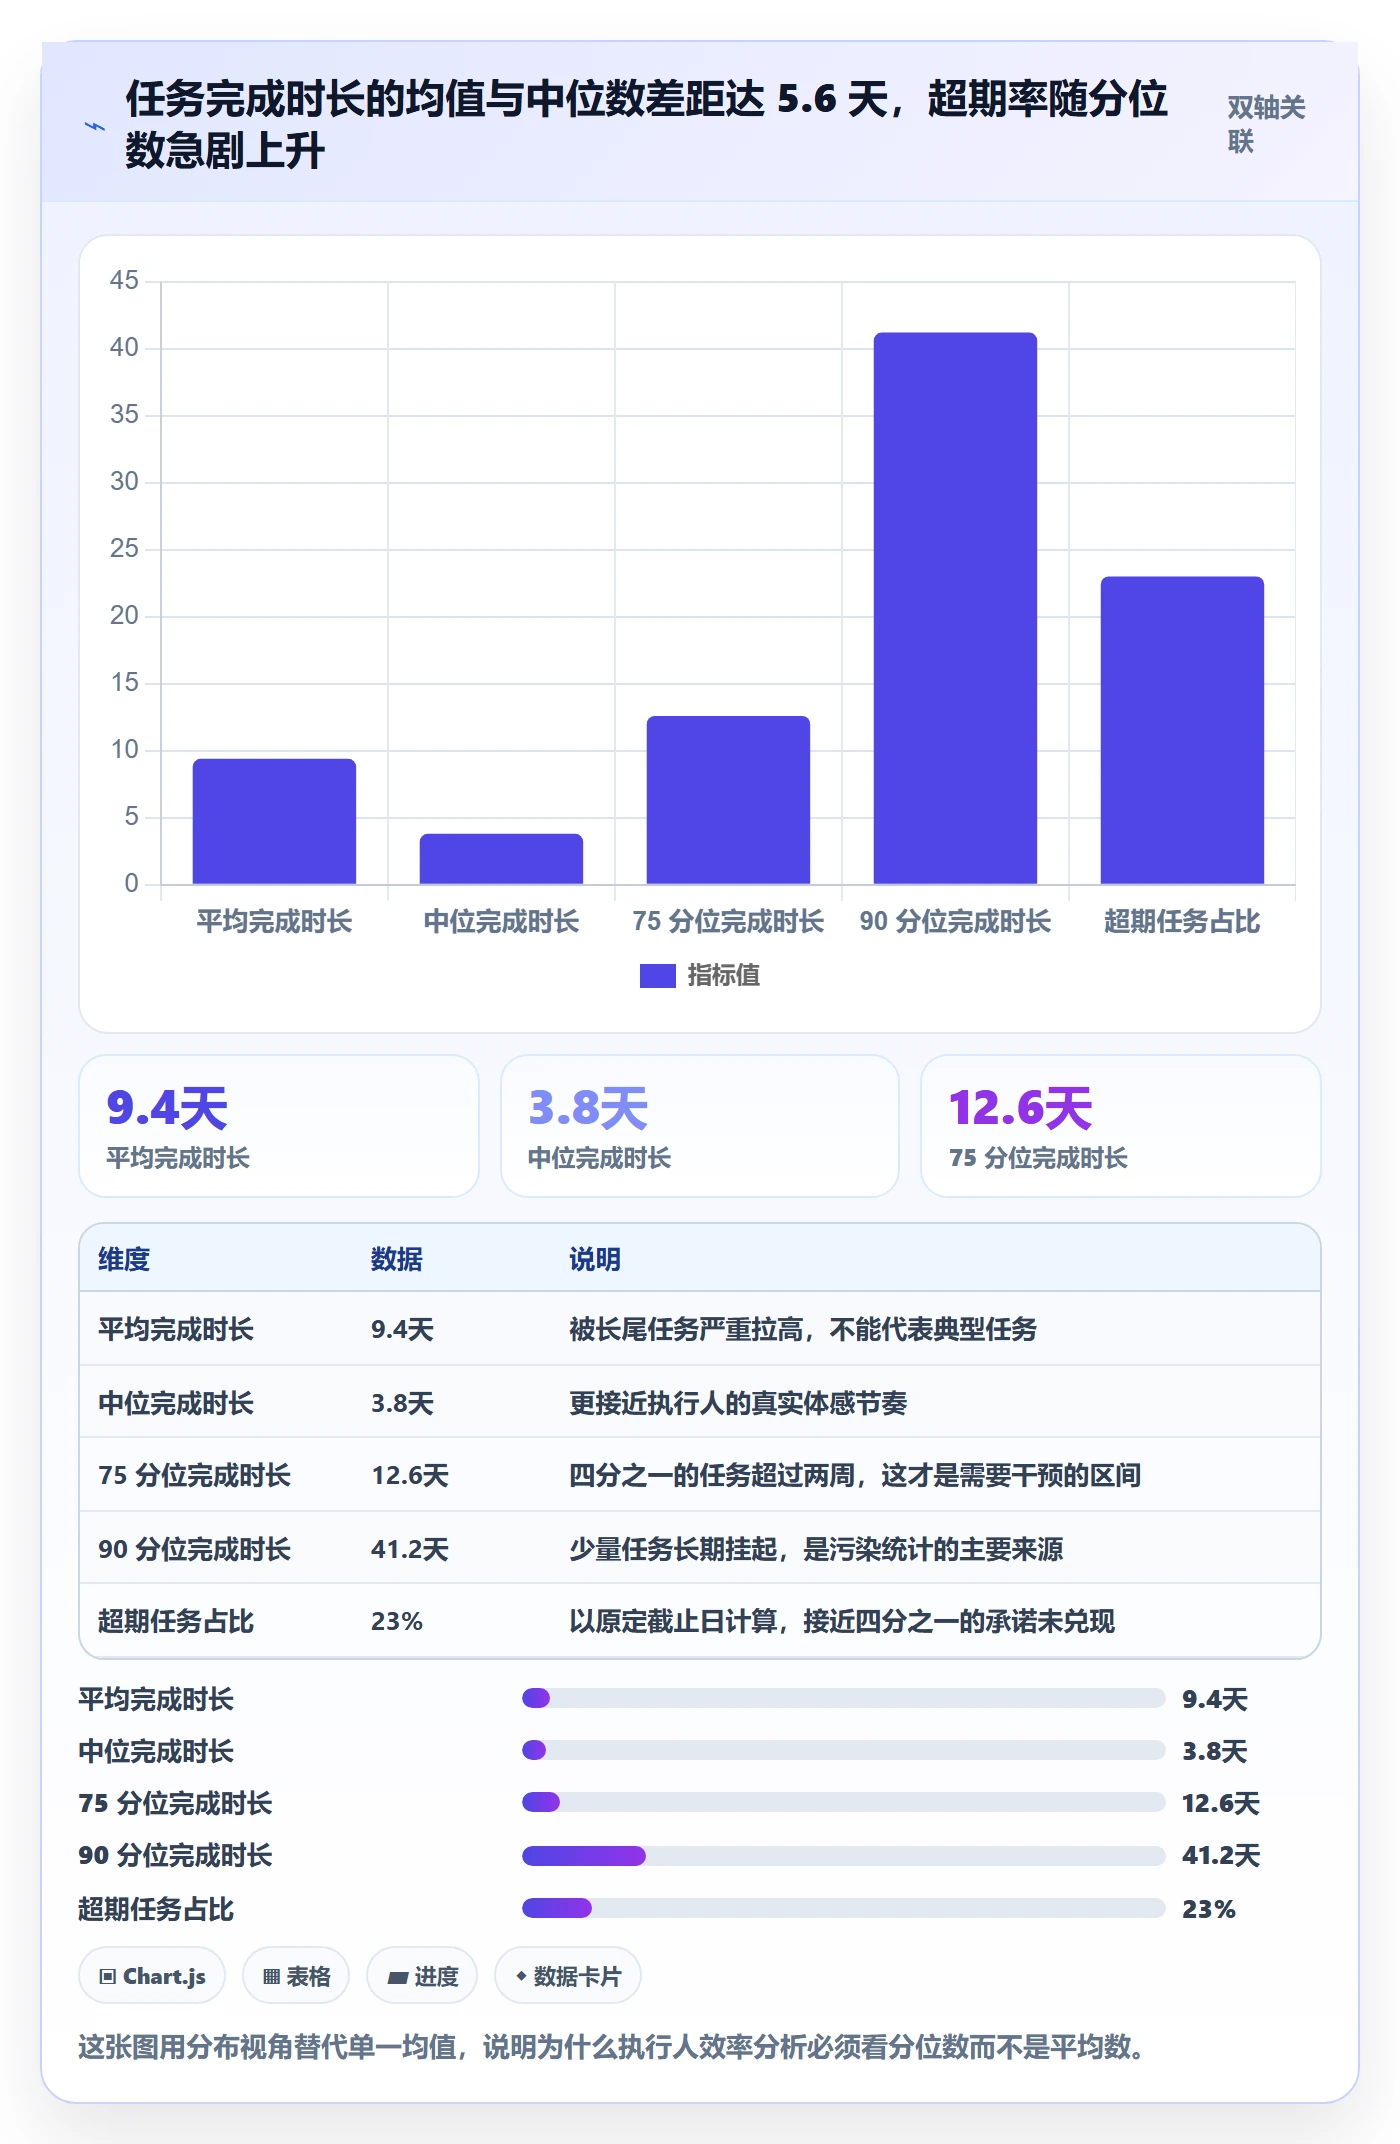This screenshot has width=1400, height=2144.
Task: Toggle the 指标值 legend color swatch
Action: (657, 975)
